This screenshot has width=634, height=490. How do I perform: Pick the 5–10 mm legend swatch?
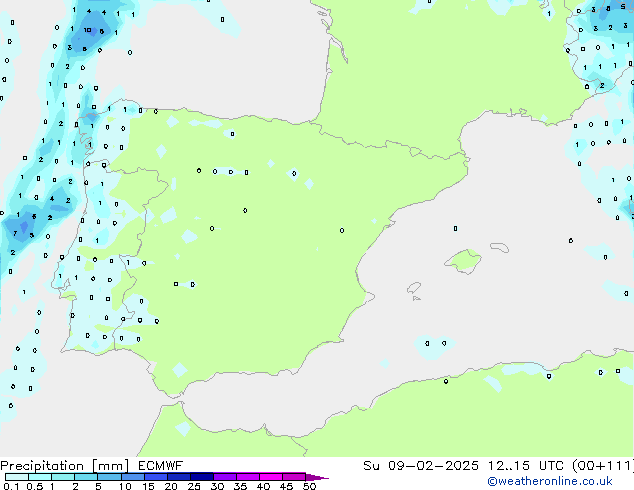pyautogui.click(x=109, y=477)
